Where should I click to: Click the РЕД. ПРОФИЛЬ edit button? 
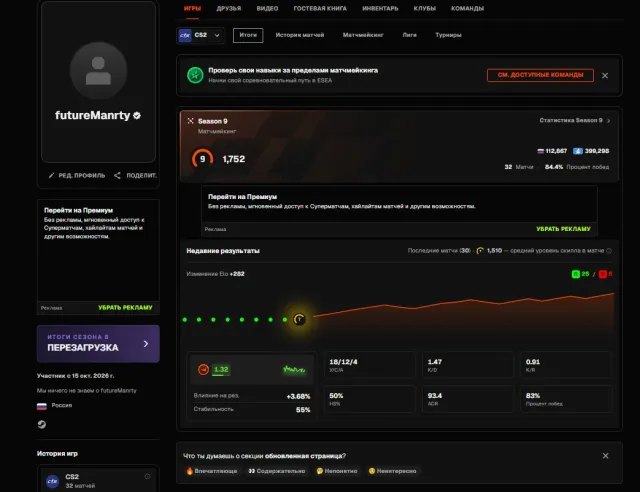click(x=77, y=176)
